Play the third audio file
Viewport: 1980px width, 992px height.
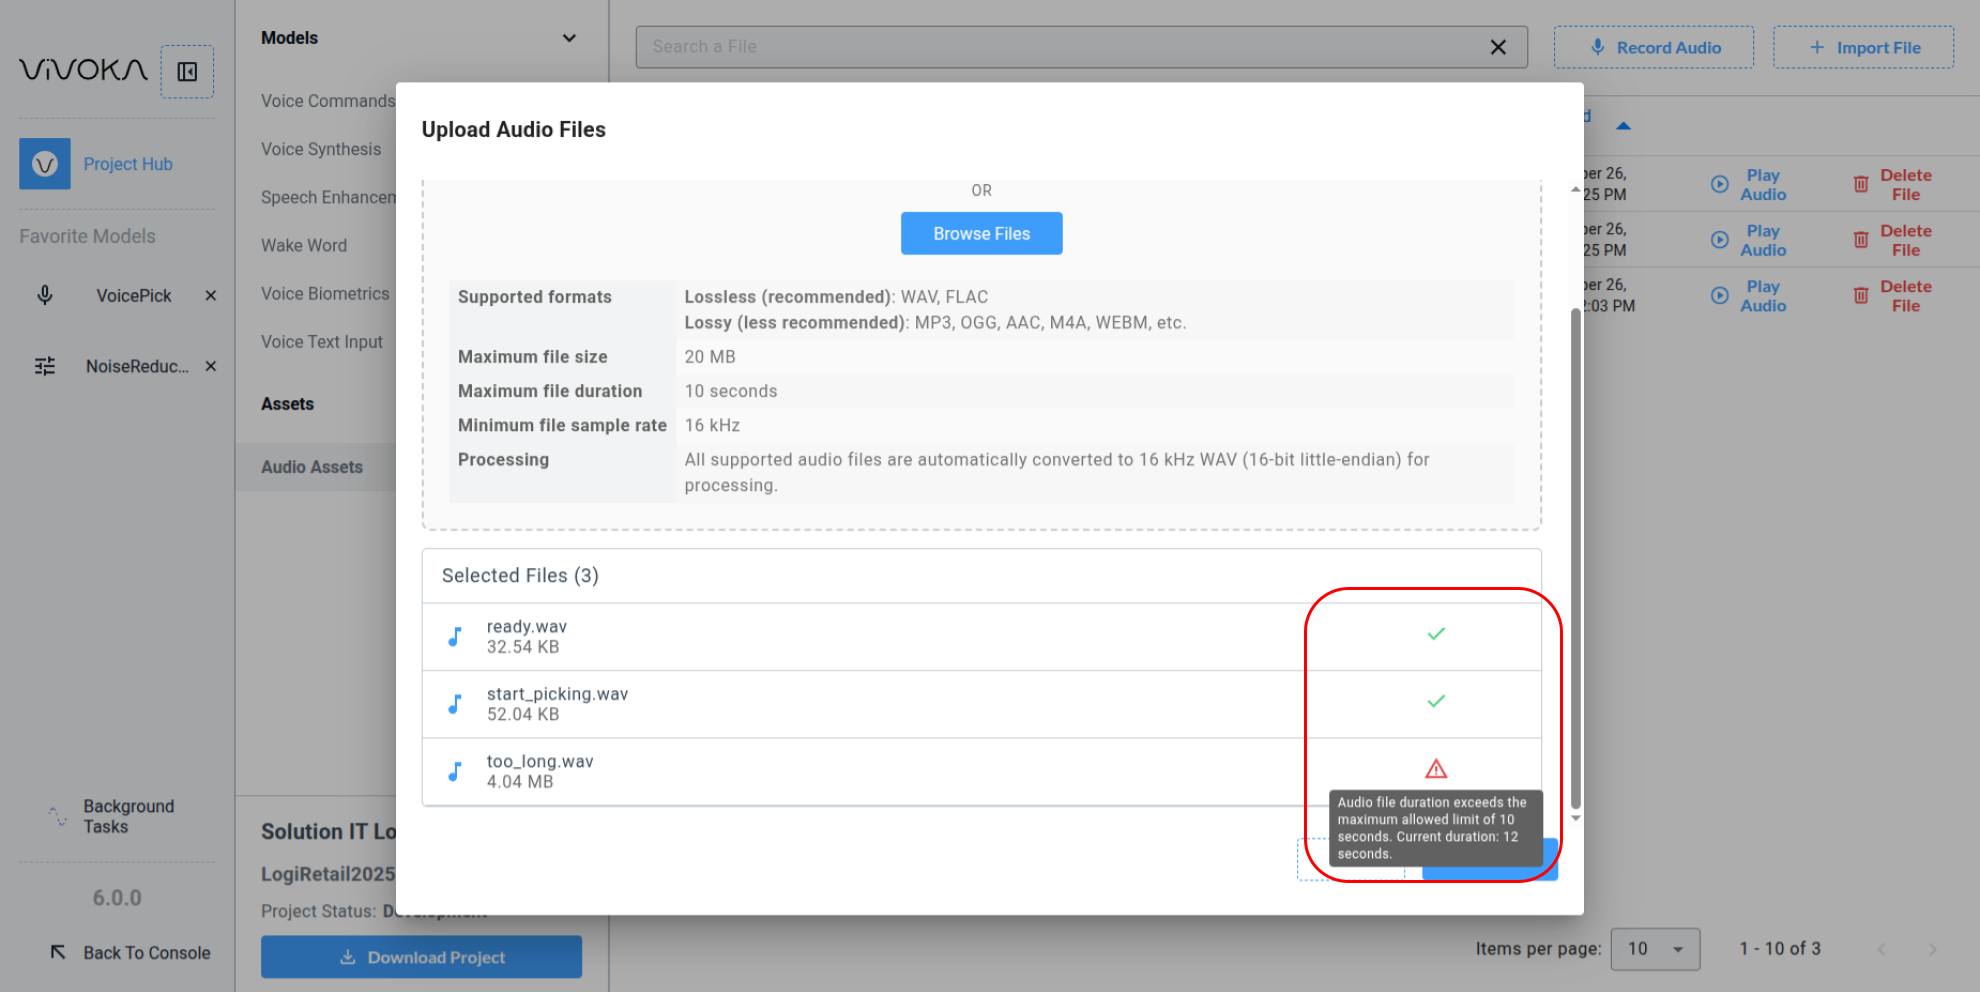tap(1749, 296)
